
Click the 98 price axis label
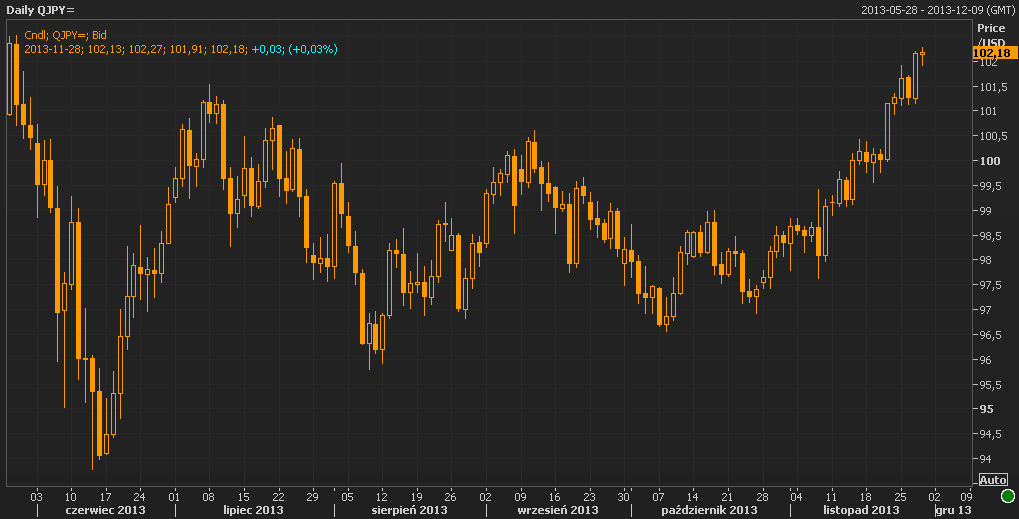click(987, 260)
